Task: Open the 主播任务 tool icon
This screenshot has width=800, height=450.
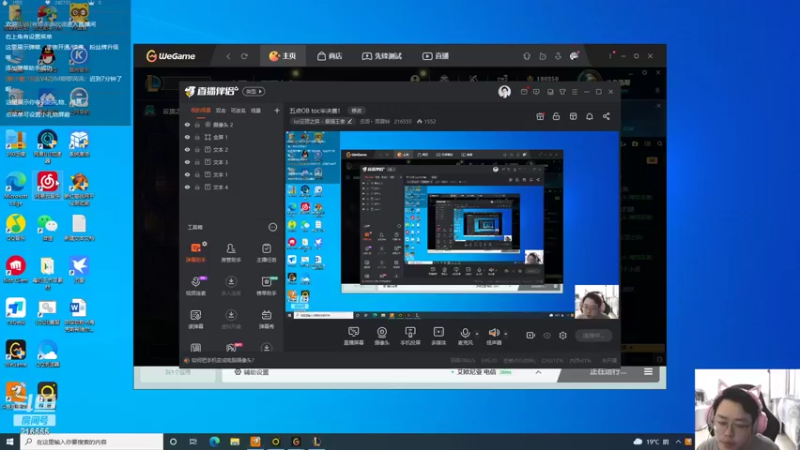Action: click(266, 253)
